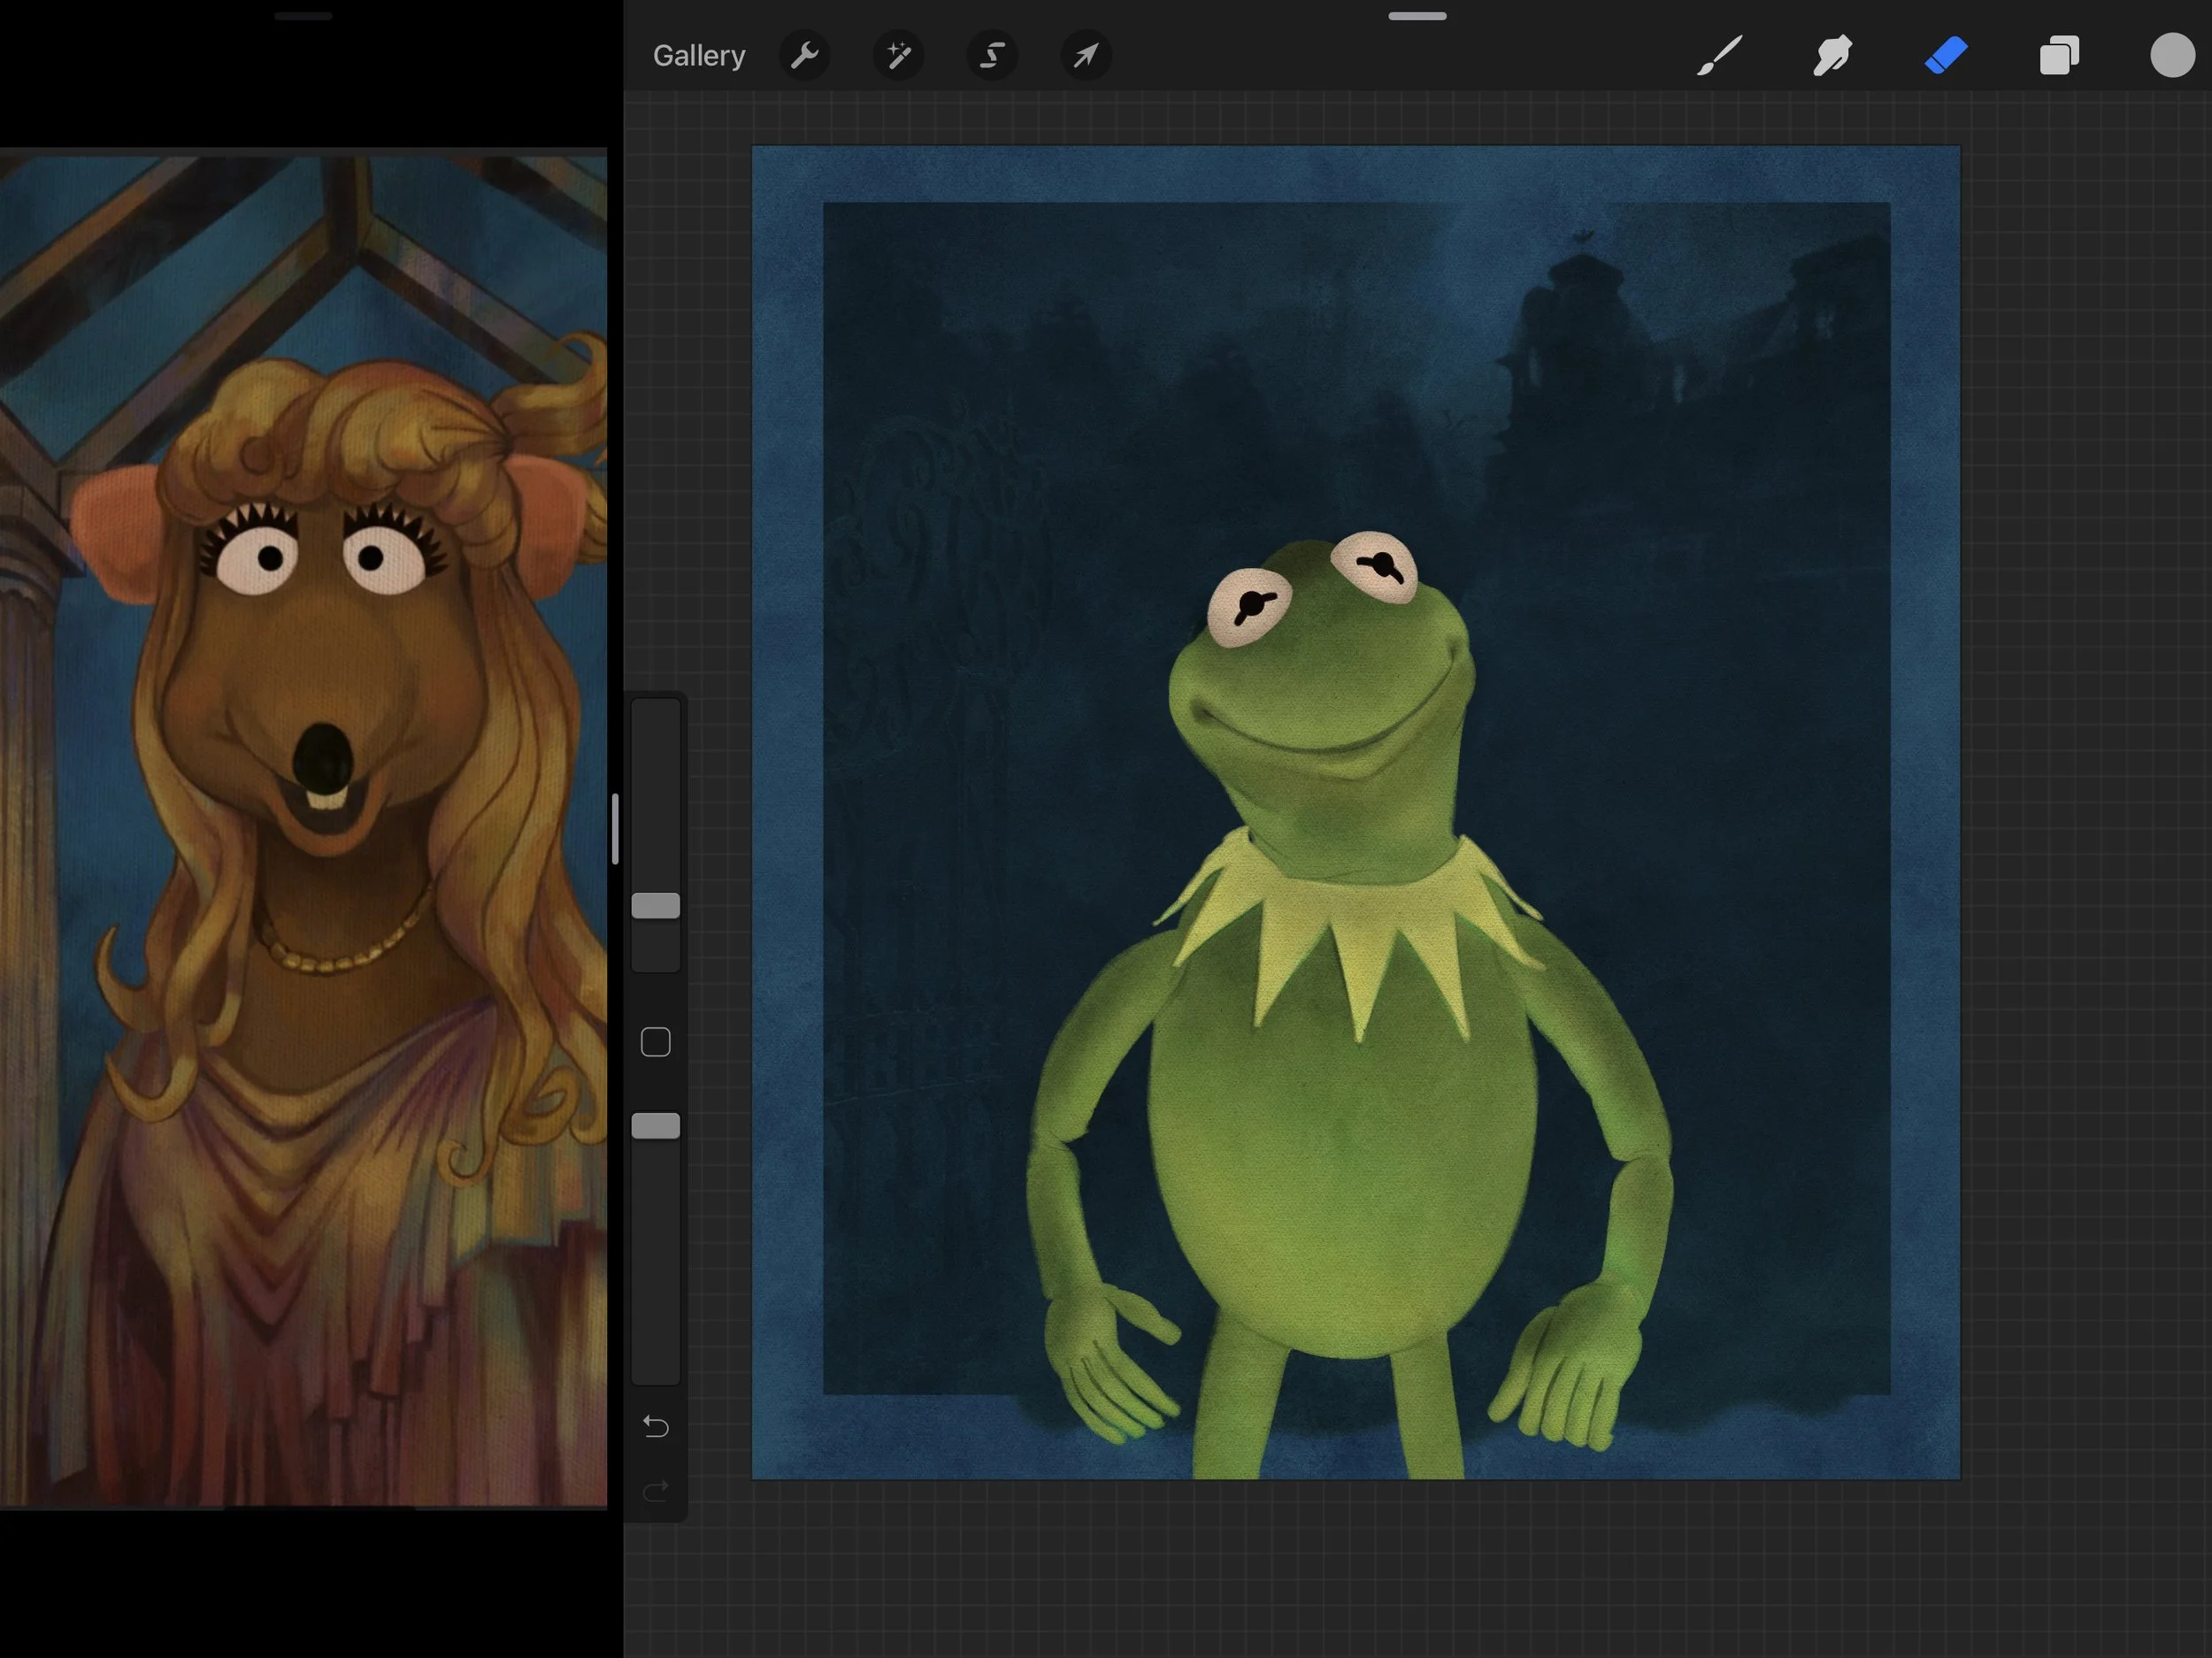Open the gray color picker circle
This screenshot has height=1658, width=2212.
tap(2172, 55)
